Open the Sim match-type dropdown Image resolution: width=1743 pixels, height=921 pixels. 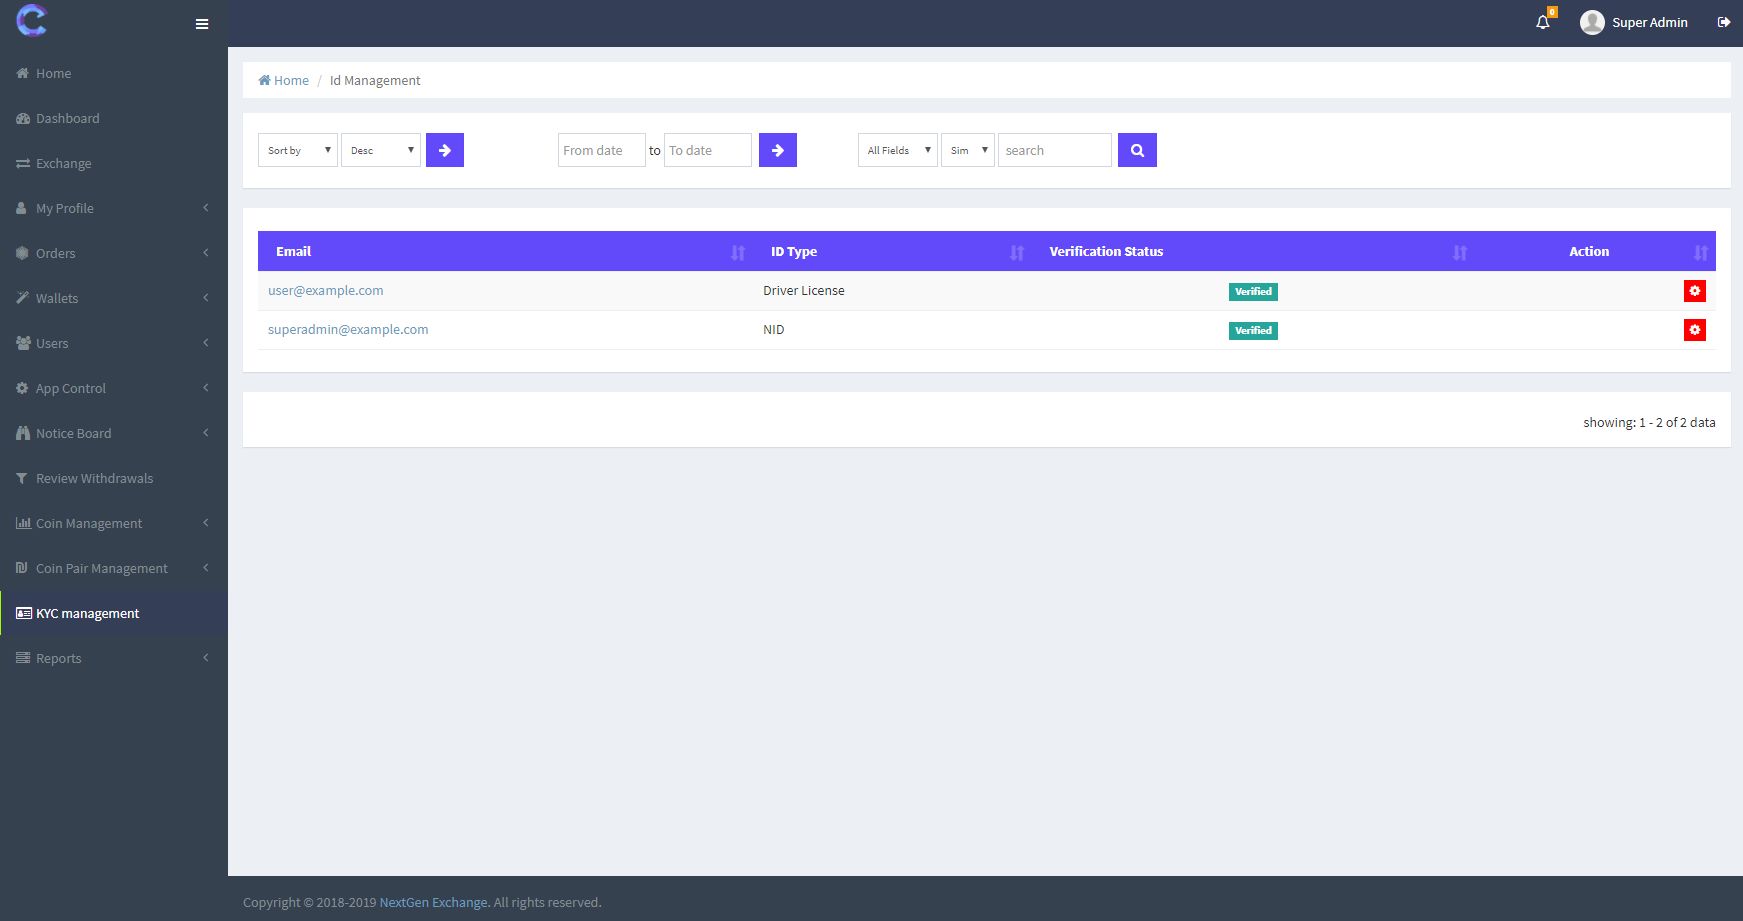968,150
